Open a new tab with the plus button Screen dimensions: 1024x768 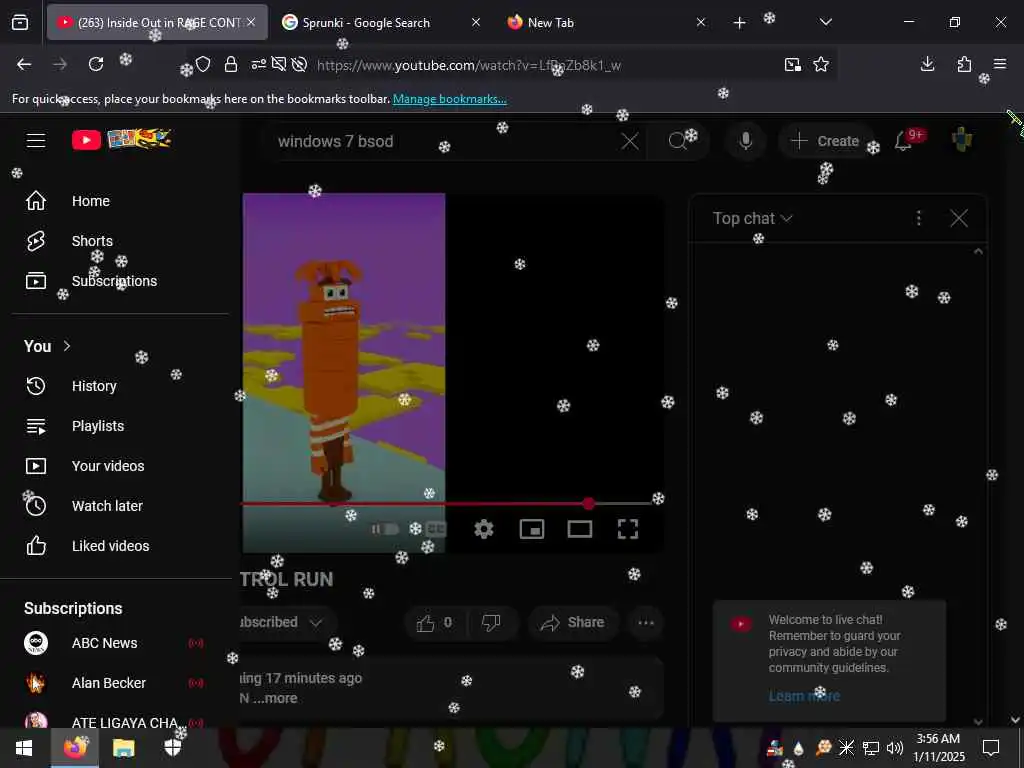pyautogui.click(x=739, y=23)
